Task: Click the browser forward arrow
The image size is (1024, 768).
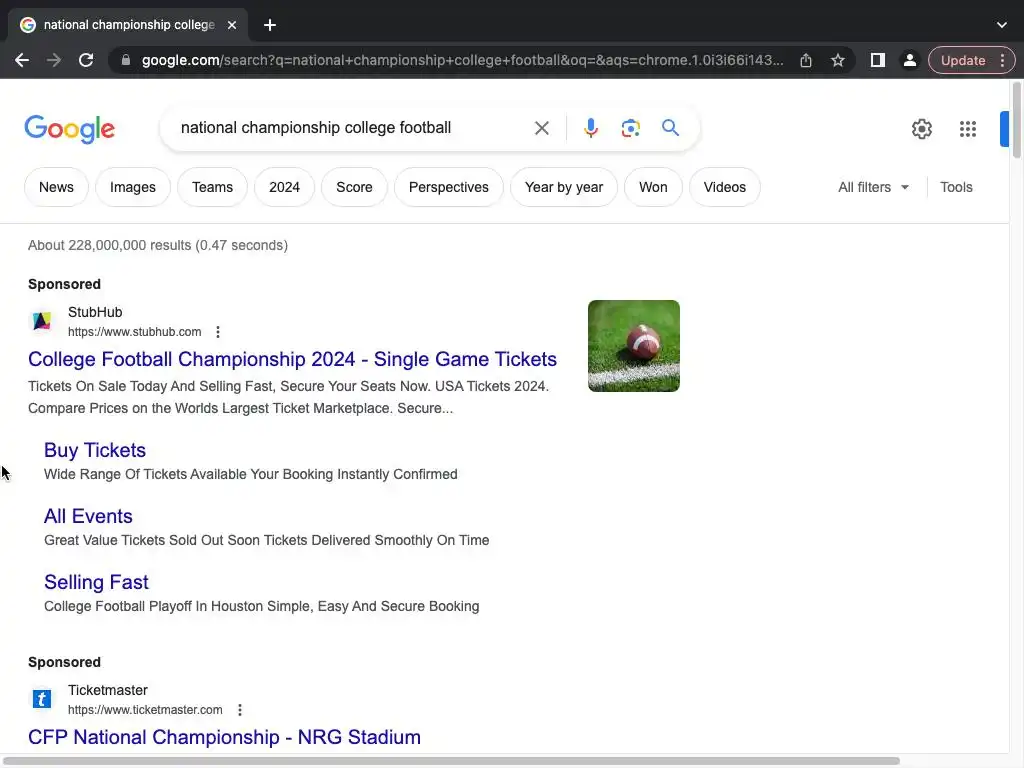Action: click(x=54, y=60)
